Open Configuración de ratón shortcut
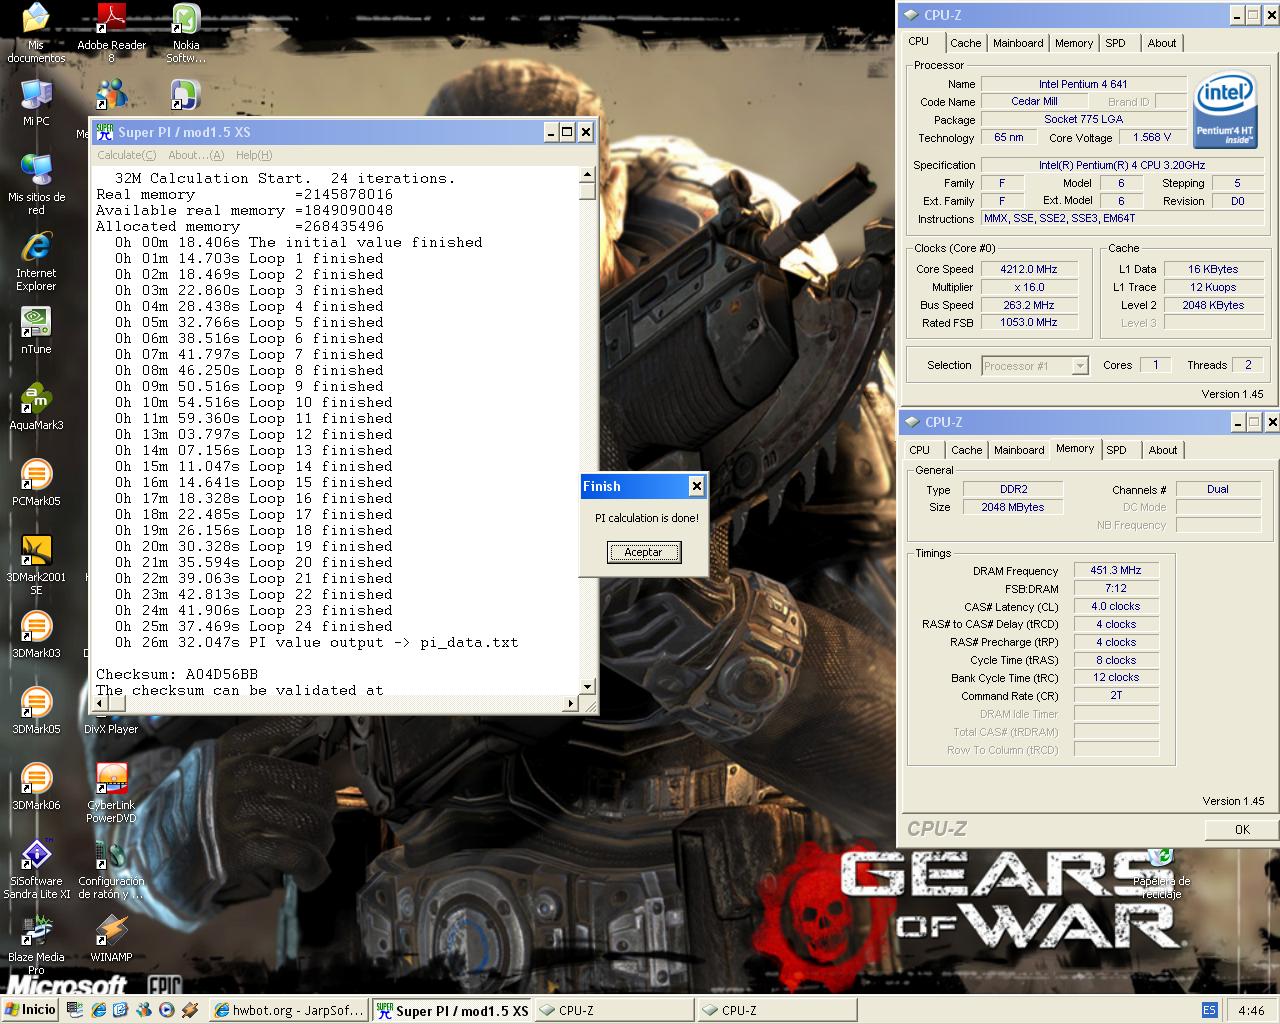 pos(111,869)
